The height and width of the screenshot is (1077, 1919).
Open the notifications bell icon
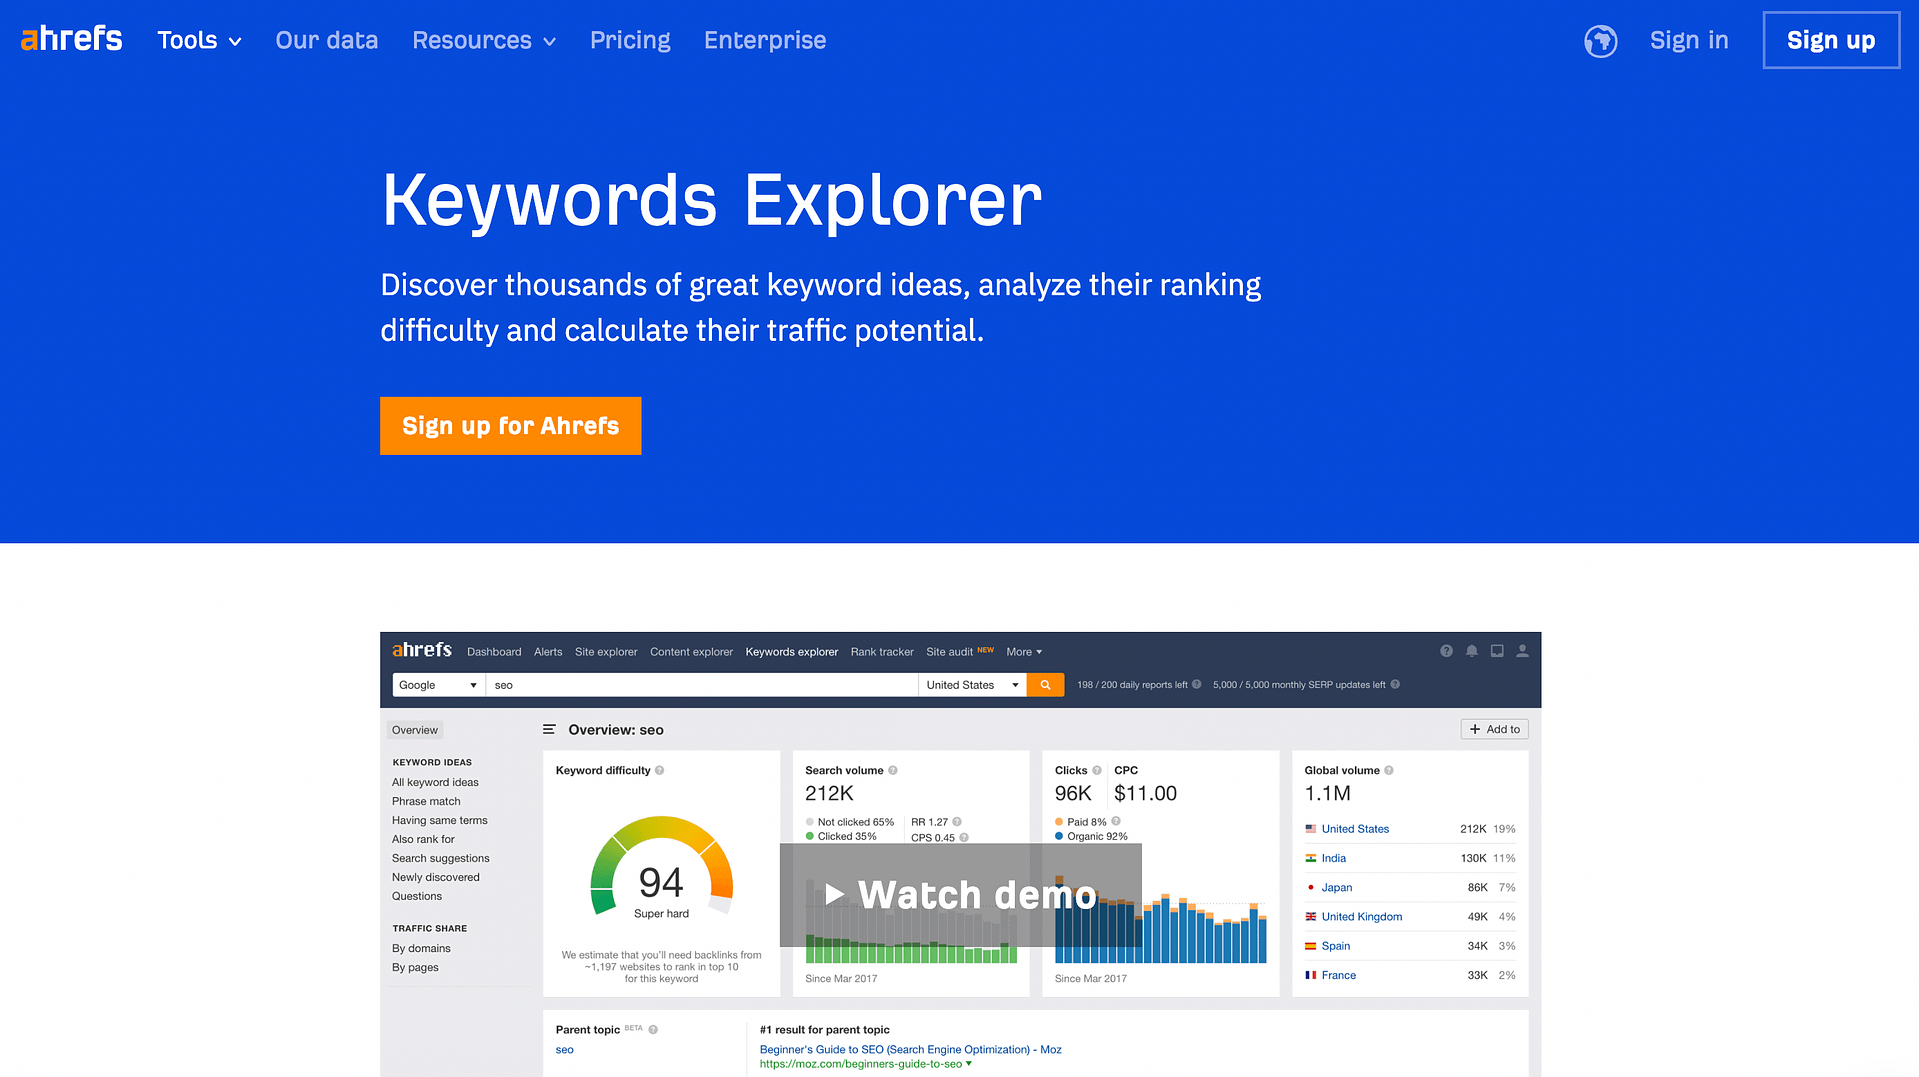point(1472,651)
